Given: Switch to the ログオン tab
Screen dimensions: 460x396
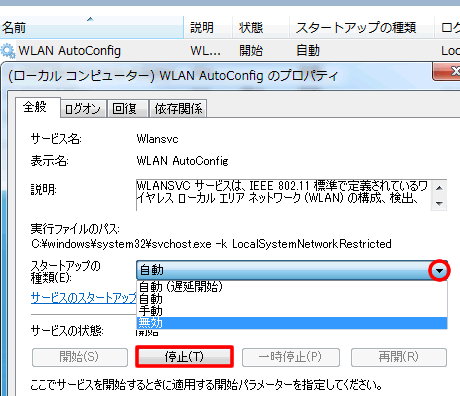Looking at the screenshot, I should click(83, 109).
